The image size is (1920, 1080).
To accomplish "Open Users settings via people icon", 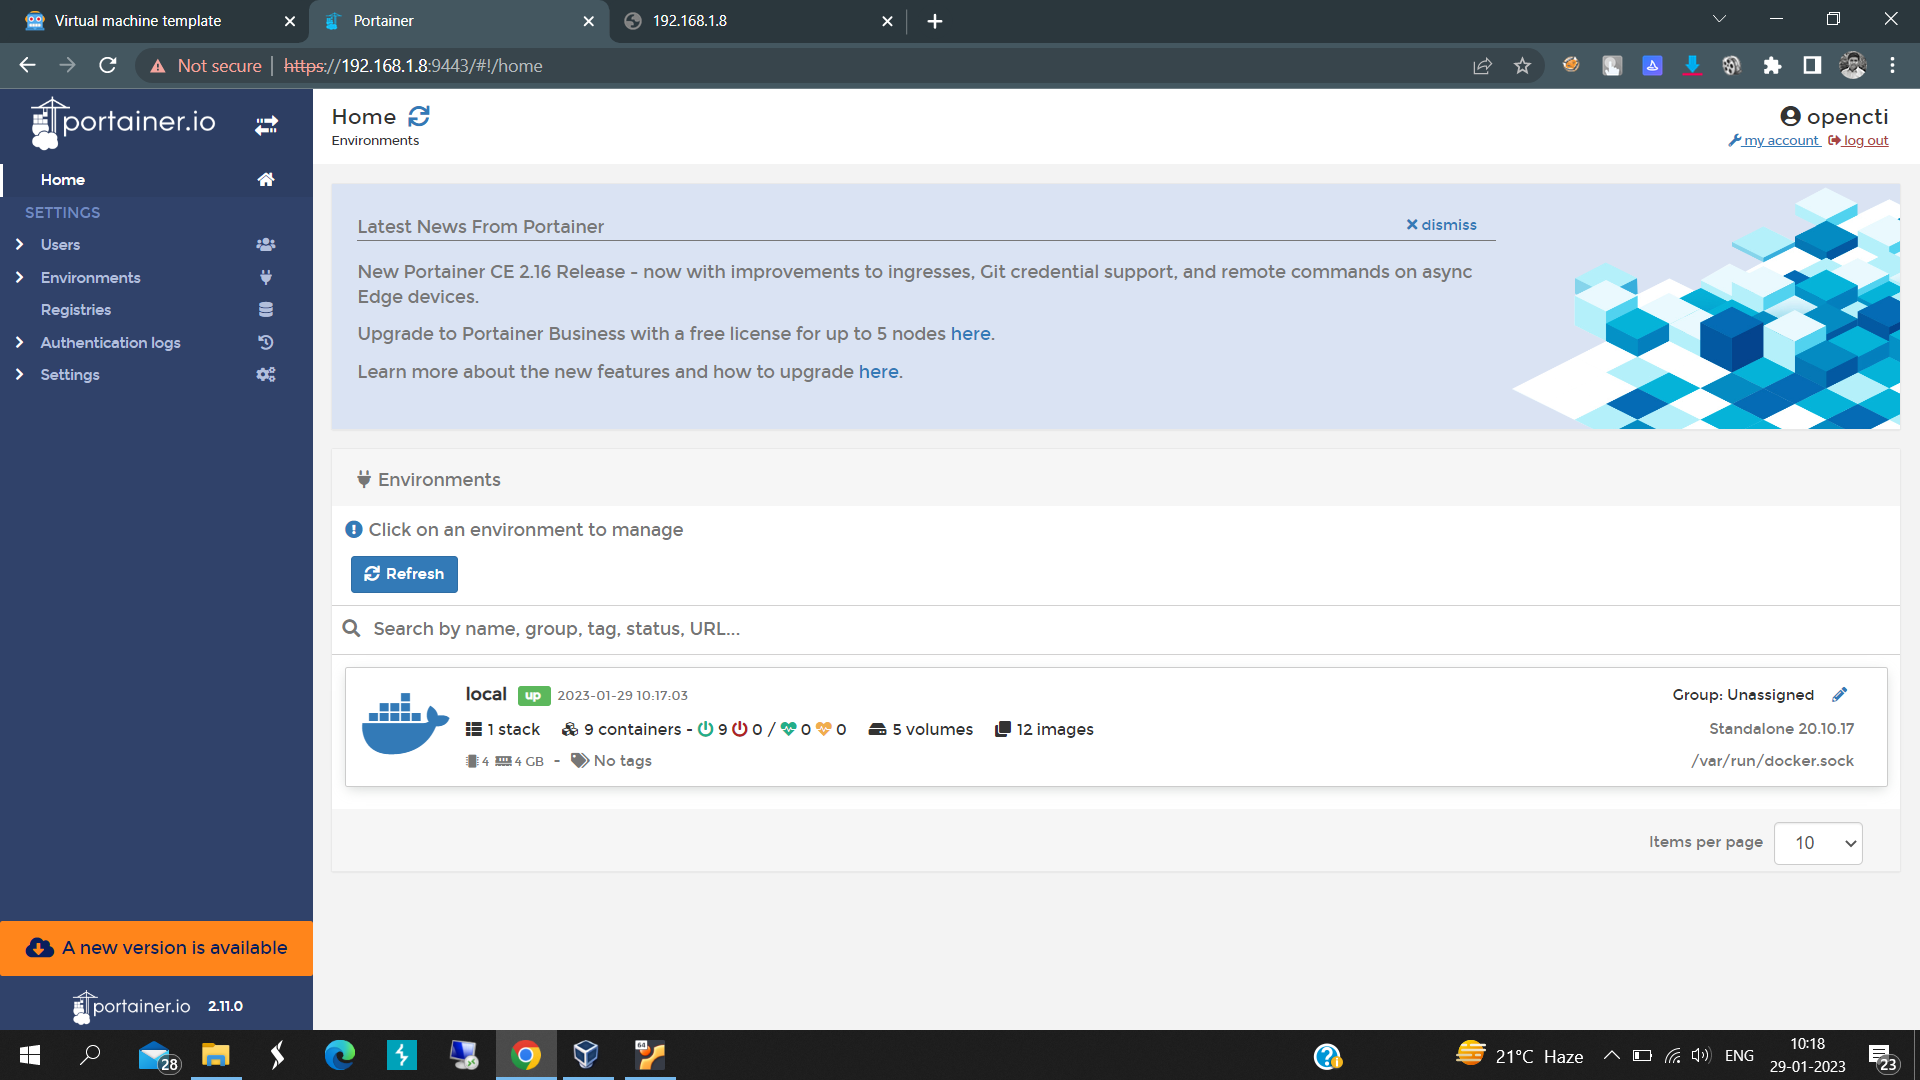I will (x=265, y=244).
